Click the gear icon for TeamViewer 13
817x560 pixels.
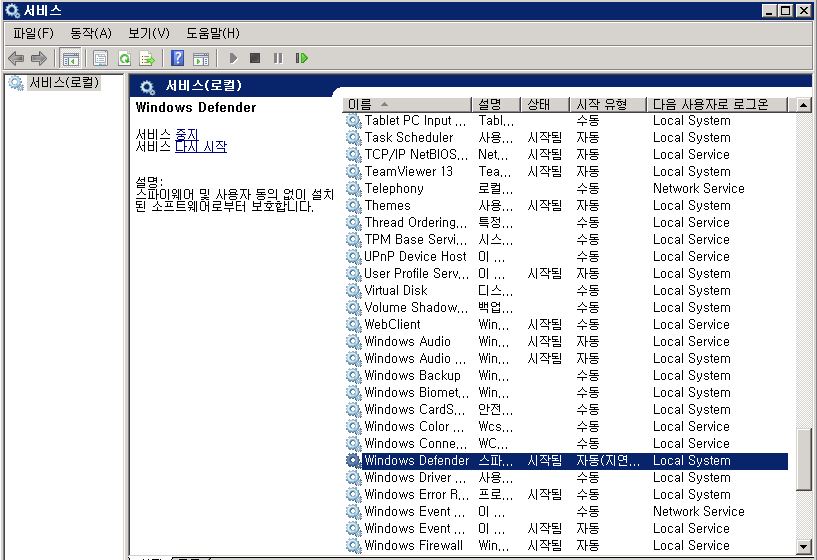pyautogui.click(x=353, y=171)
